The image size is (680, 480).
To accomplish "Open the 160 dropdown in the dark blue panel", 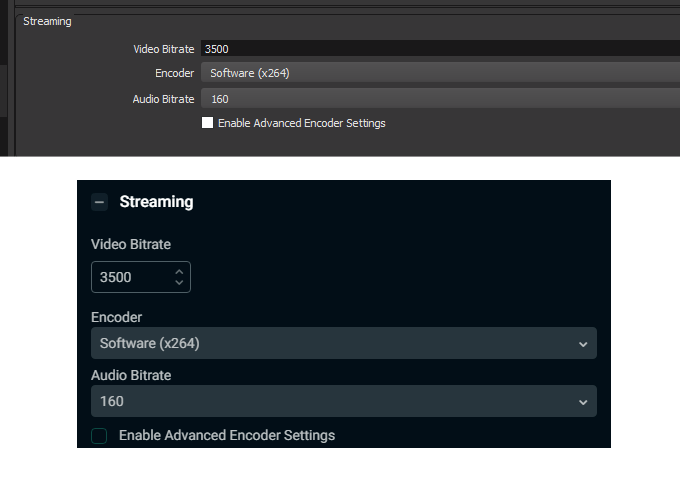I will [x=340, y=401].
